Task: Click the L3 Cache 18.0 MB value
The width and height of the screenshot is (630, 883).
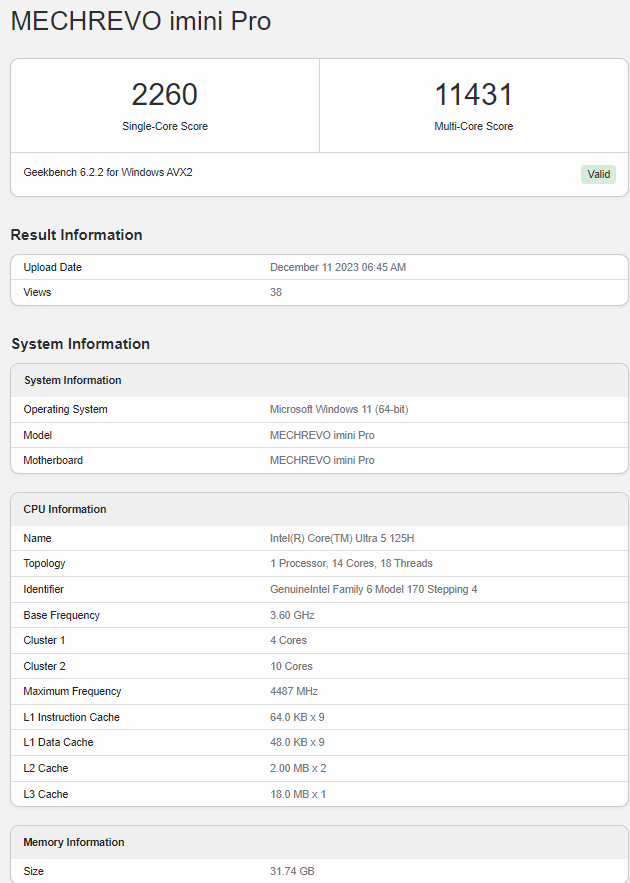Action: (298, 794)
